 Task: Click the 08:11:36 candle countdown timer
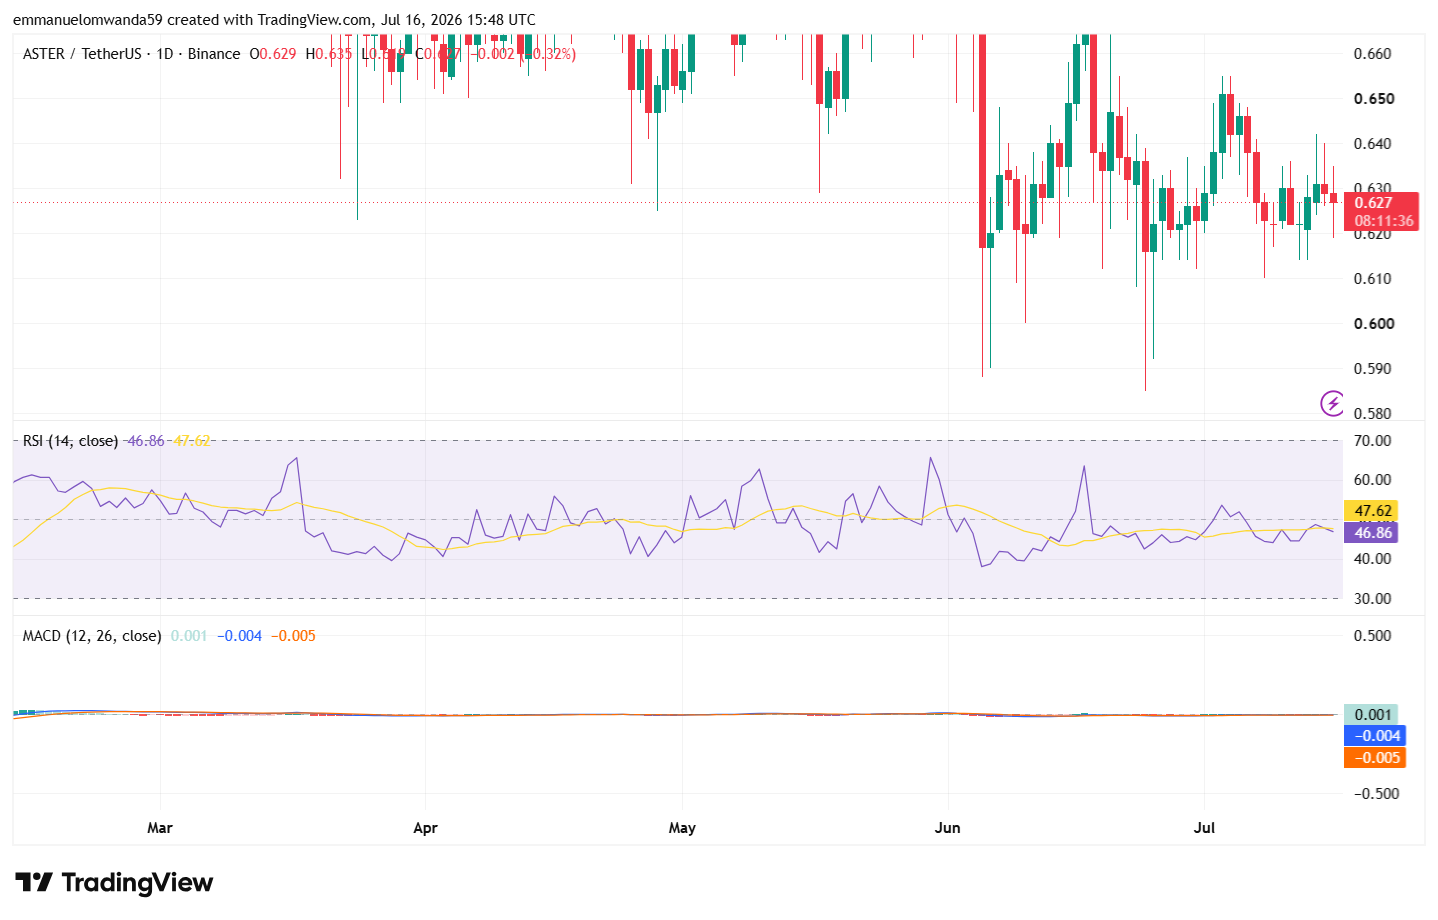point(1384,221)
